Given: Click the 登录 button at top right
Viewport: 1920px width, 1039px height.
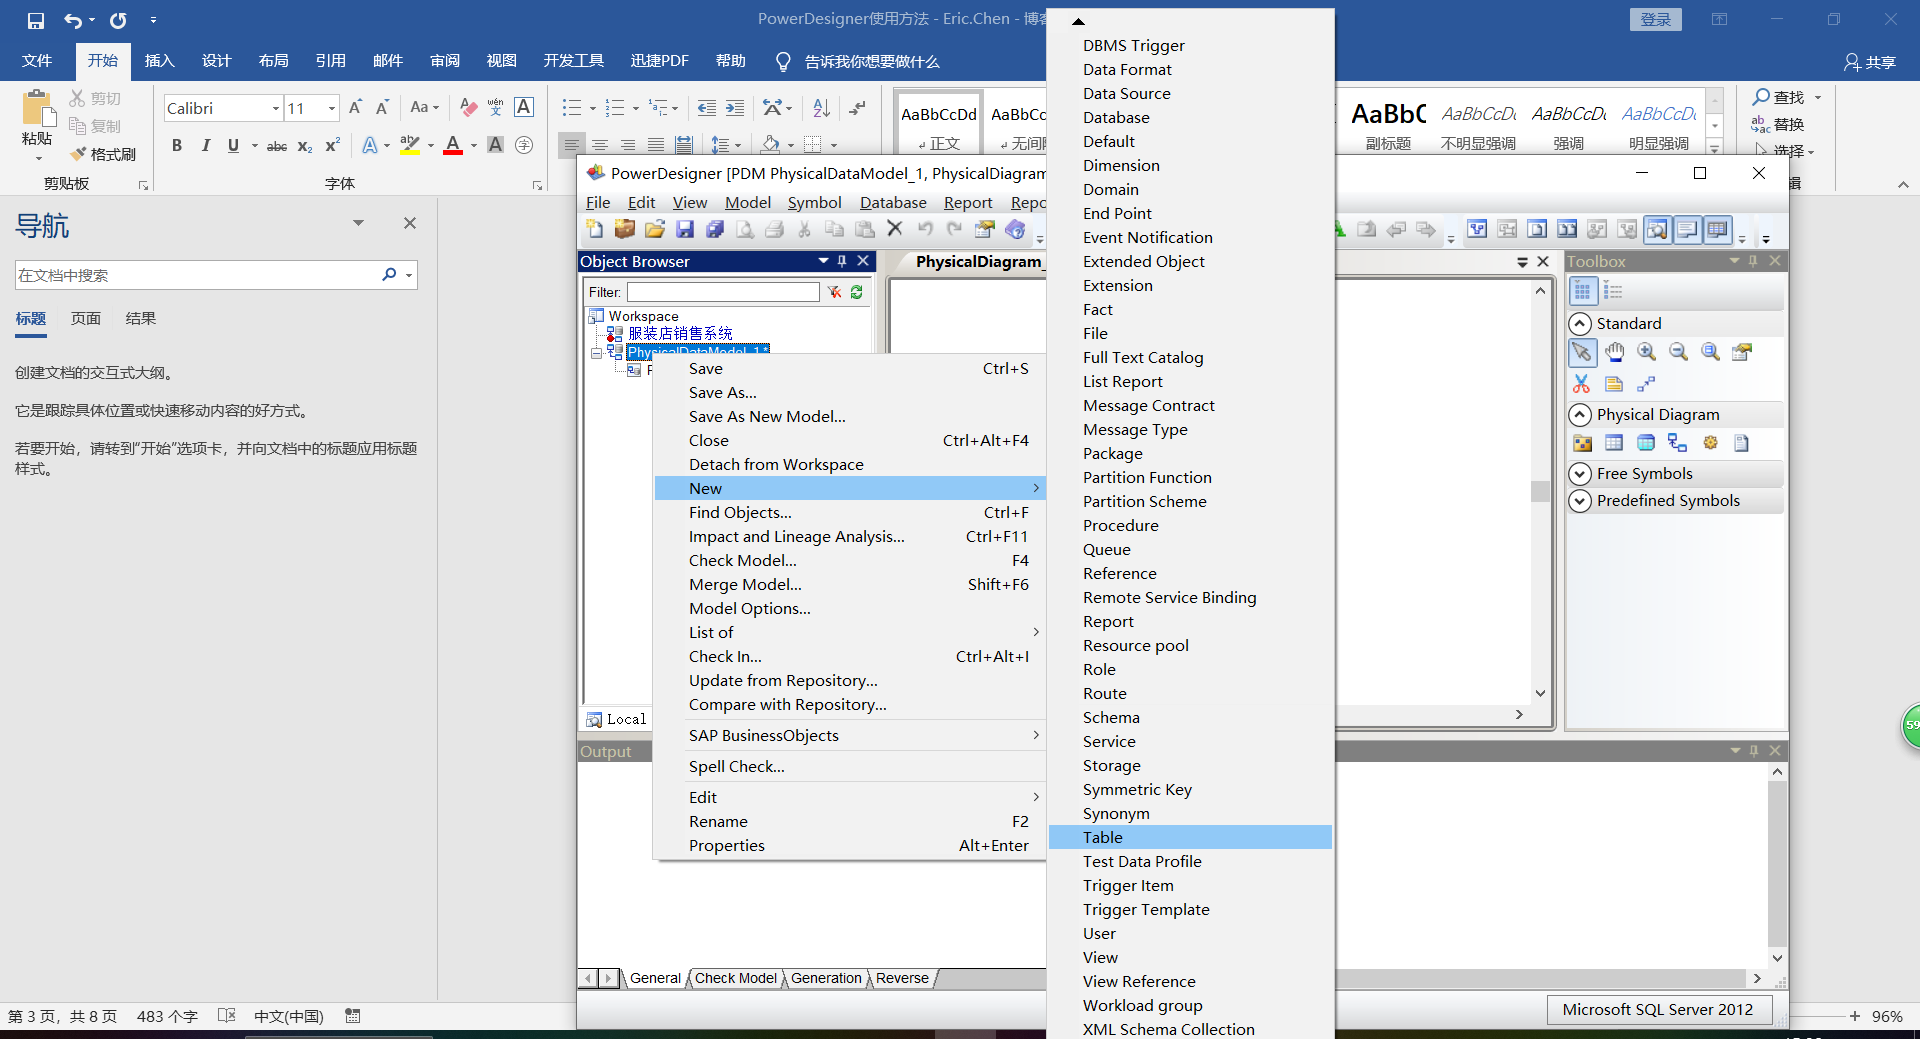Looking at the screenshot, I should tap(1655, 19).
